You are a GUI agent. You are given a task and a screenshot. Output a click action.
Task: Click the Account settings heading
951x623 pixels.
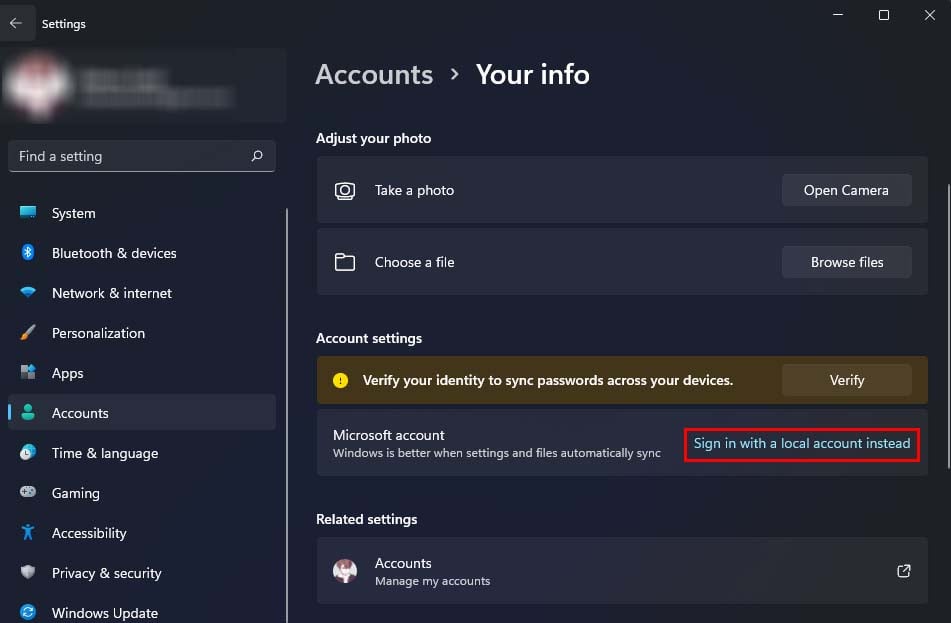click(369, 338)
